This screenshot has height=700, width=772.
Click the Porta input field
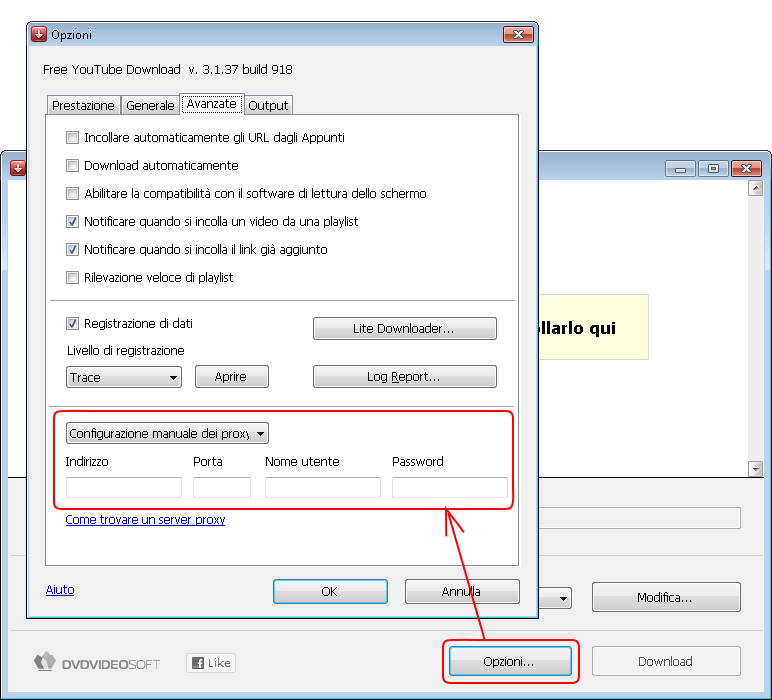tap(222, 487)
